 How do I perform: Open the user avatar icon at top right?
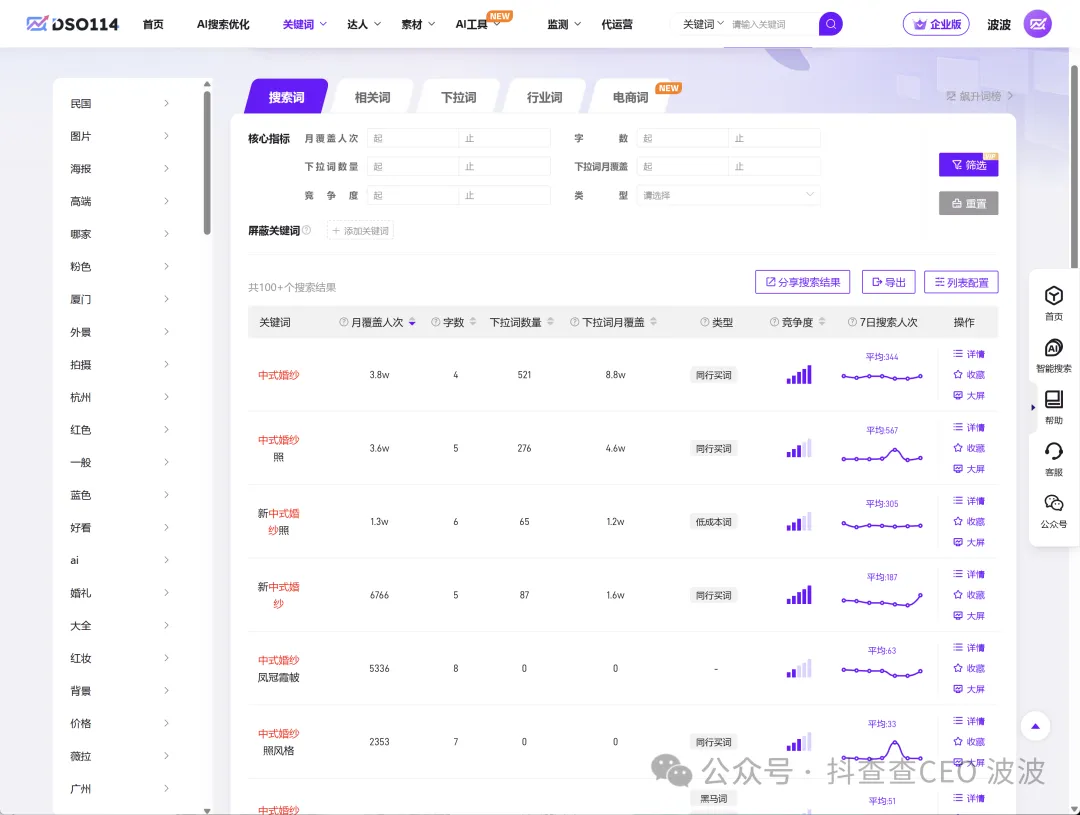click(1037, 24)
